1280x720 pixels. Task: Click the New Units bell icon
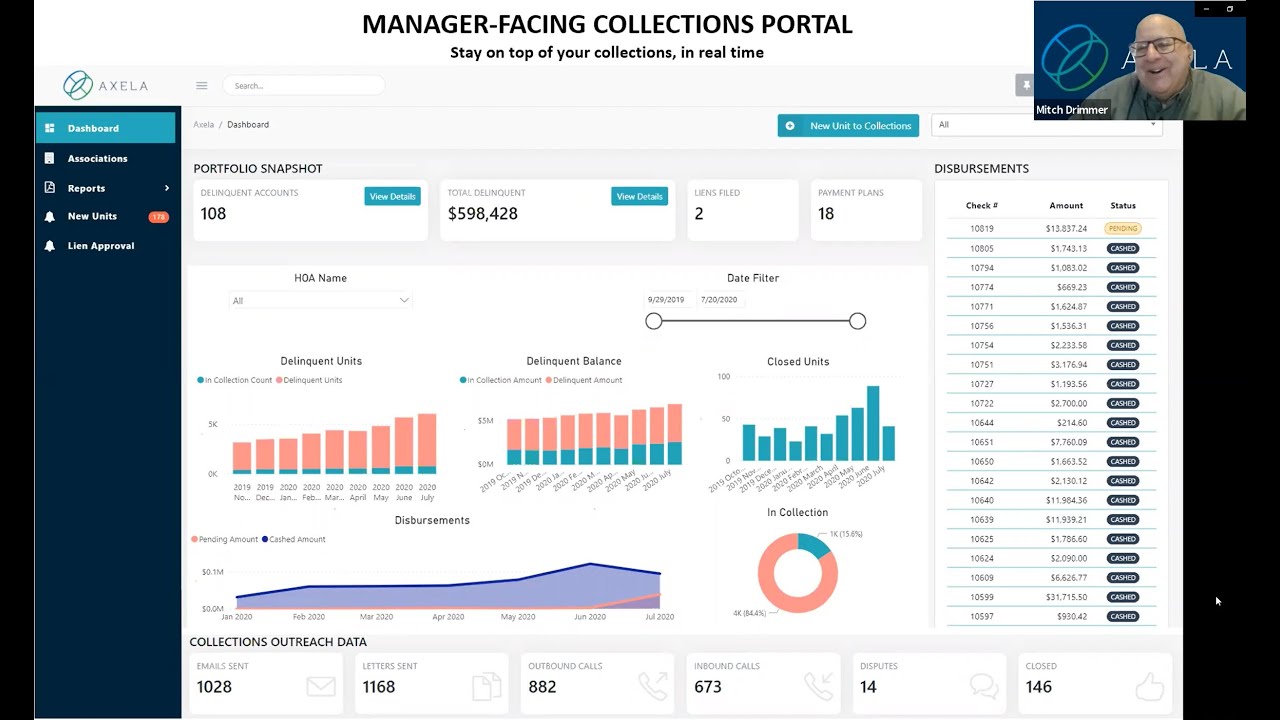[x=50, y=216]
